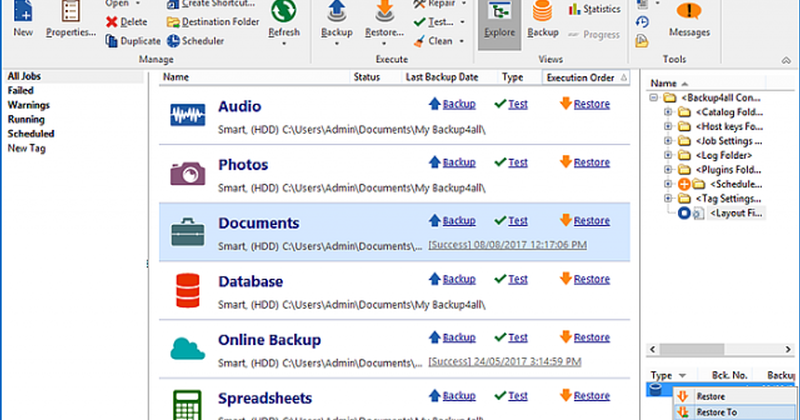This screenshot has width=800, height=420.
Task: Click the New job icon
Action: [x=23, y=12]
